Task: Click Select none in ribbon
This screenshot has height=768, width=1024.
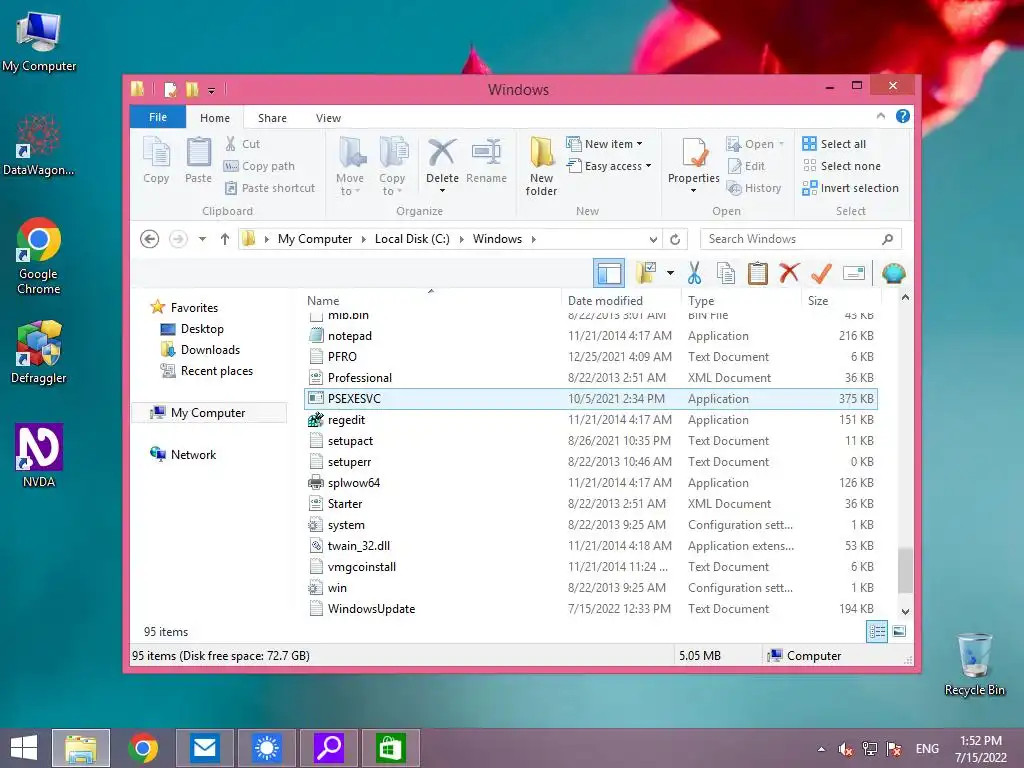Action: 842,166
